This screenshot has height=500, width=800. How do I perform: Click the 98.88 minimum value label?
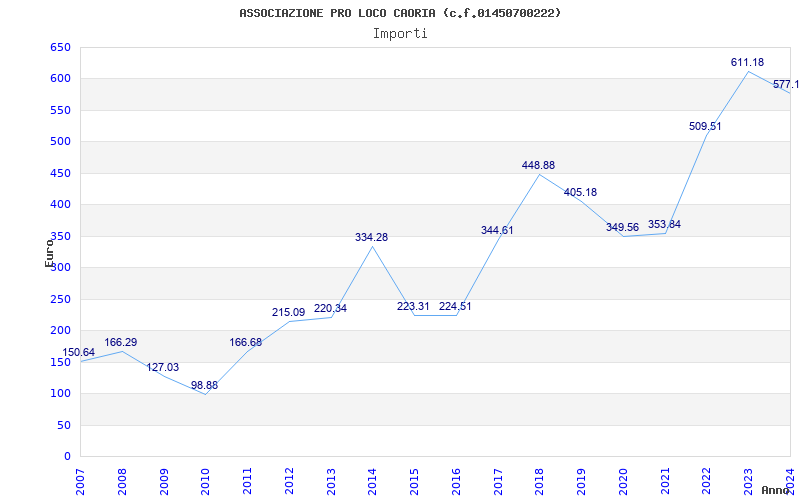pos(205,385)
